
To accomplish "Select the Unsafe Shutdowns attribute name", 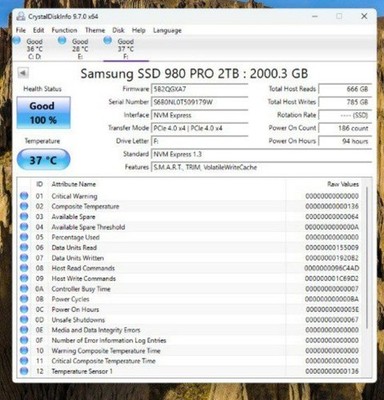I will point(78,320).
